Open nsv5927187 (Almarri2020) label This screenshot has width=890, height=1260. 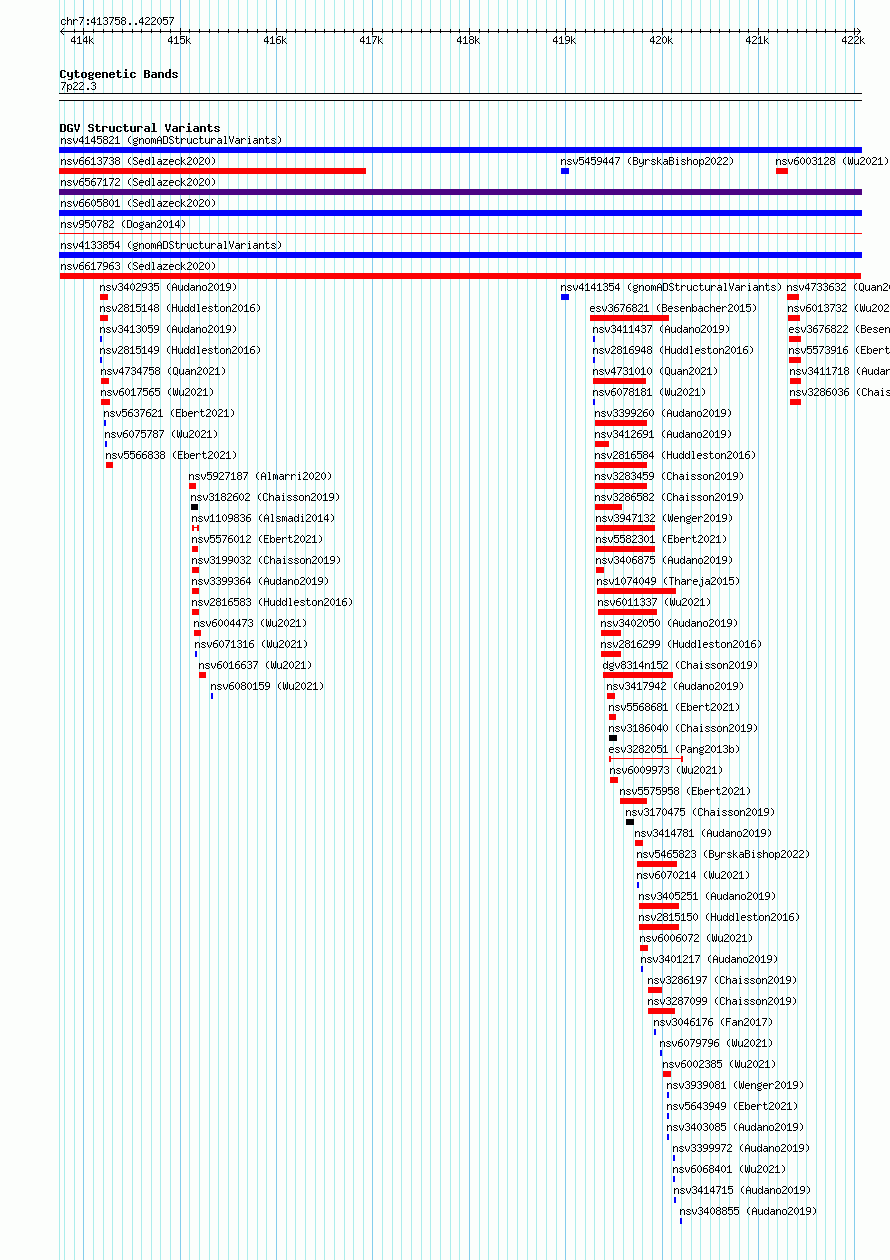261,476
